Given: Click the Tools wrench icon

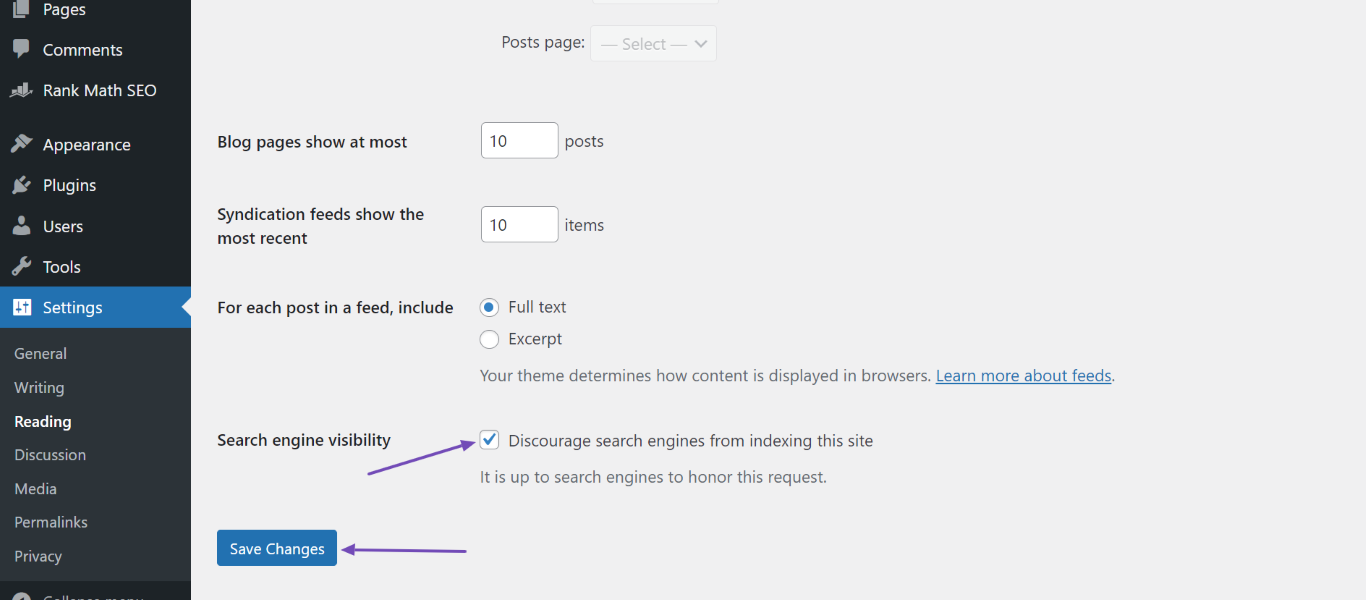Looking at the screenshot, I should tap(21, 267).
